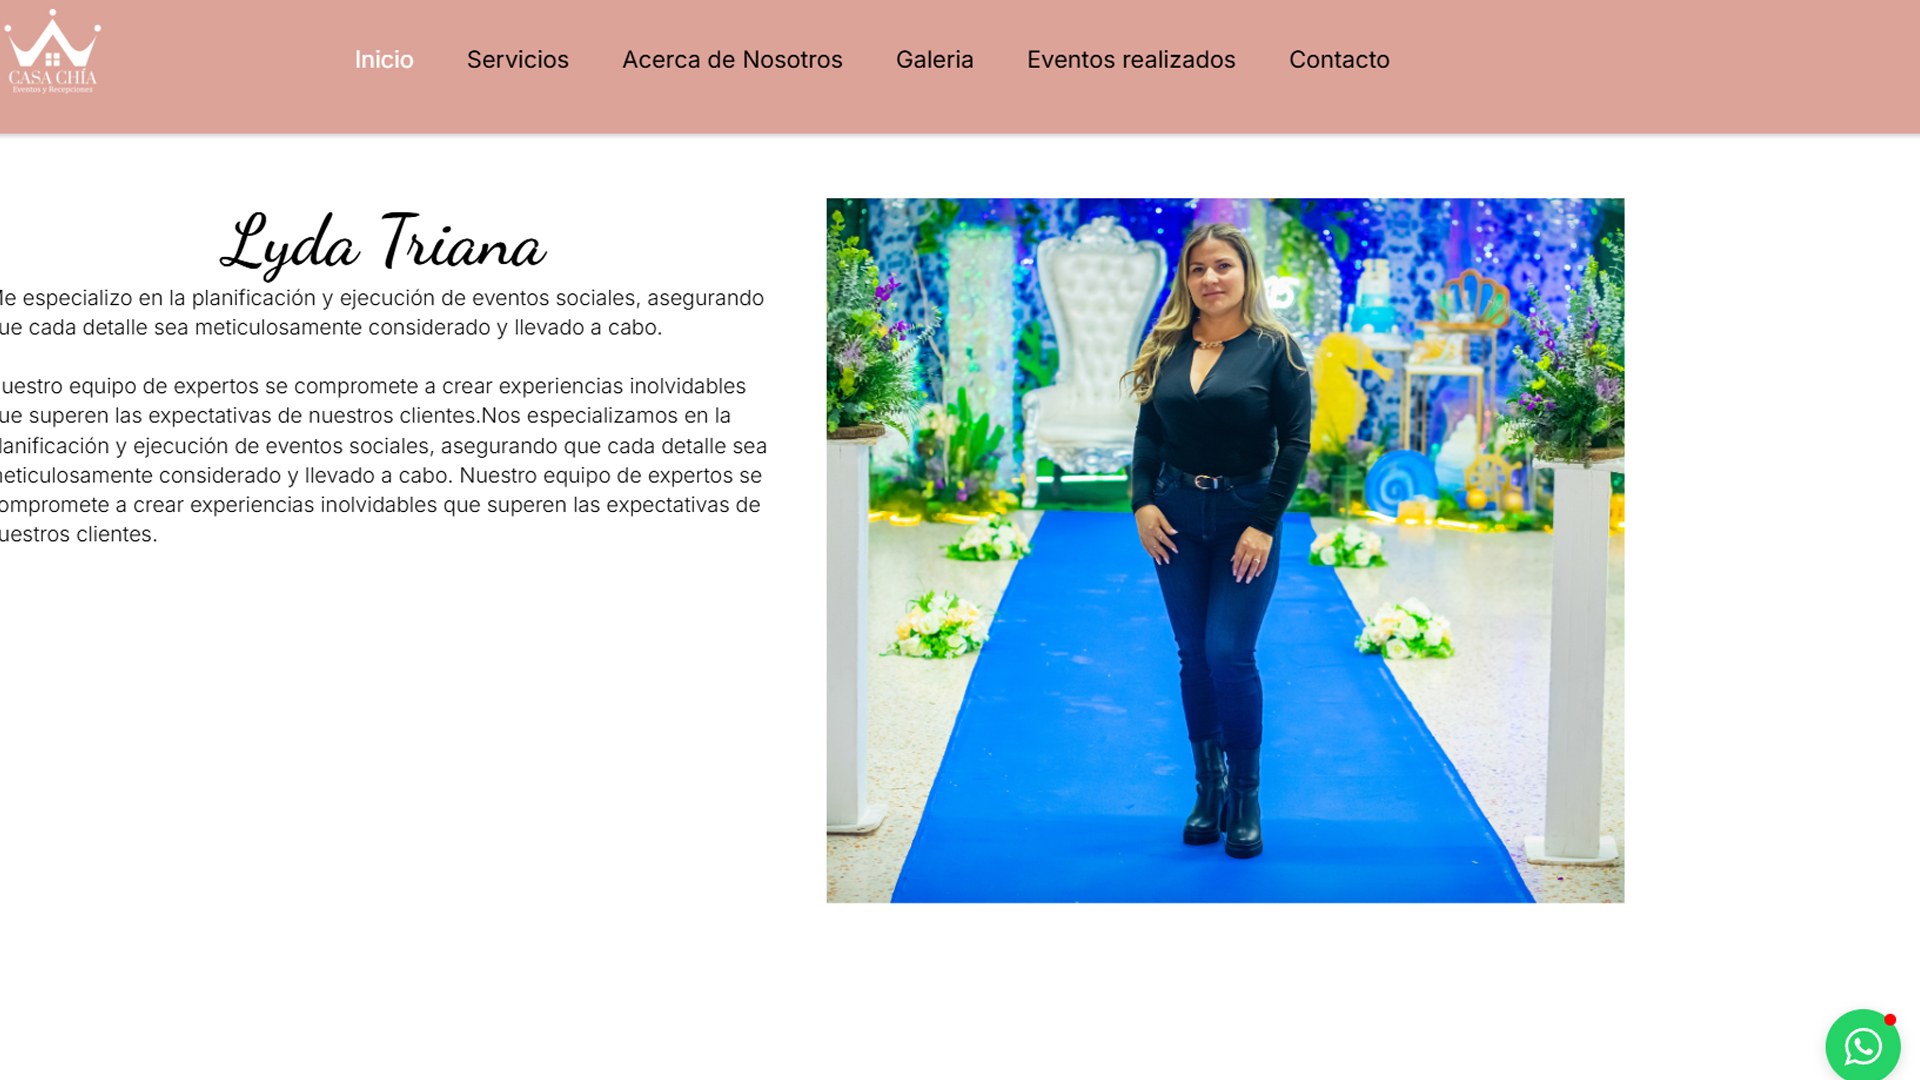Screen dimensions: 1920x1080
Task: Click the red notification dot on WhatsApp
Action: pyautogui.click(x=1890, y=1020)
